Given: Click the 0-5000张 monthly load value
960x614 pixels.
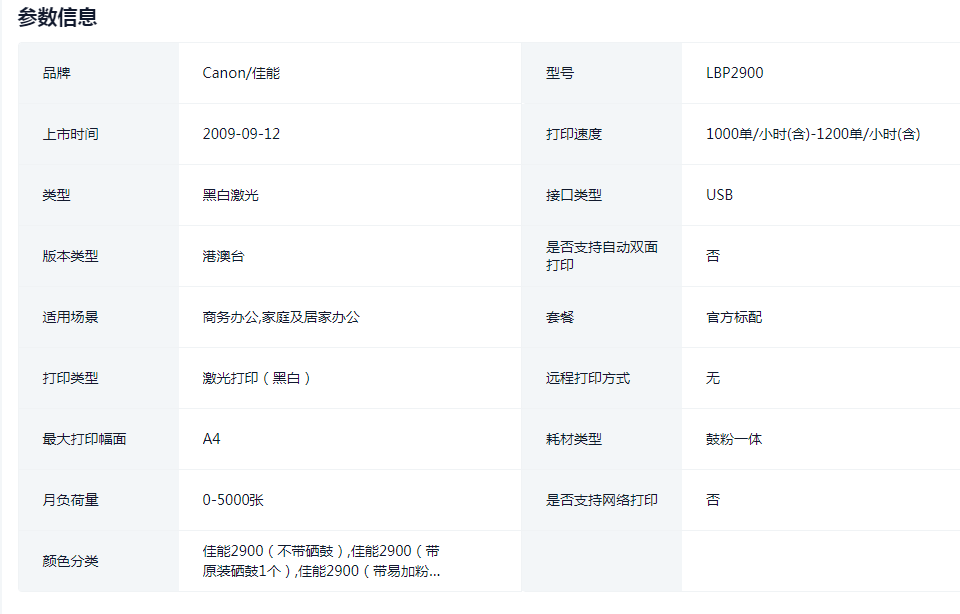Looking at the screenshot, I should (233, 500).
